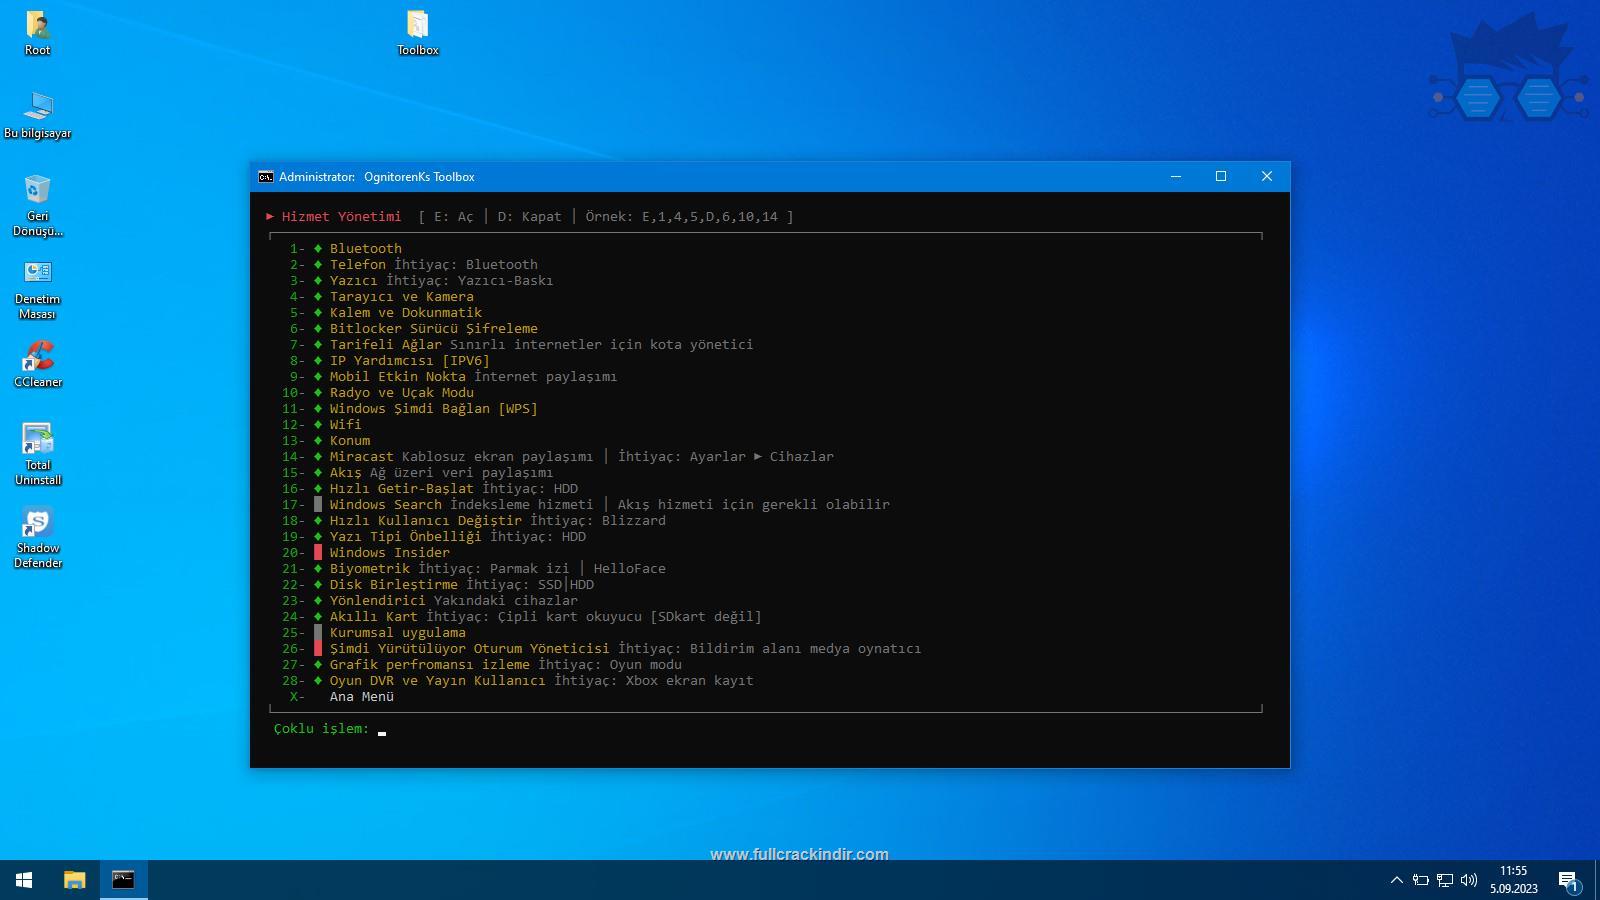Maximize the OgnitorenKs Toolbox window
This screenshot has width=1600, height=900.
pos(1221,176)
